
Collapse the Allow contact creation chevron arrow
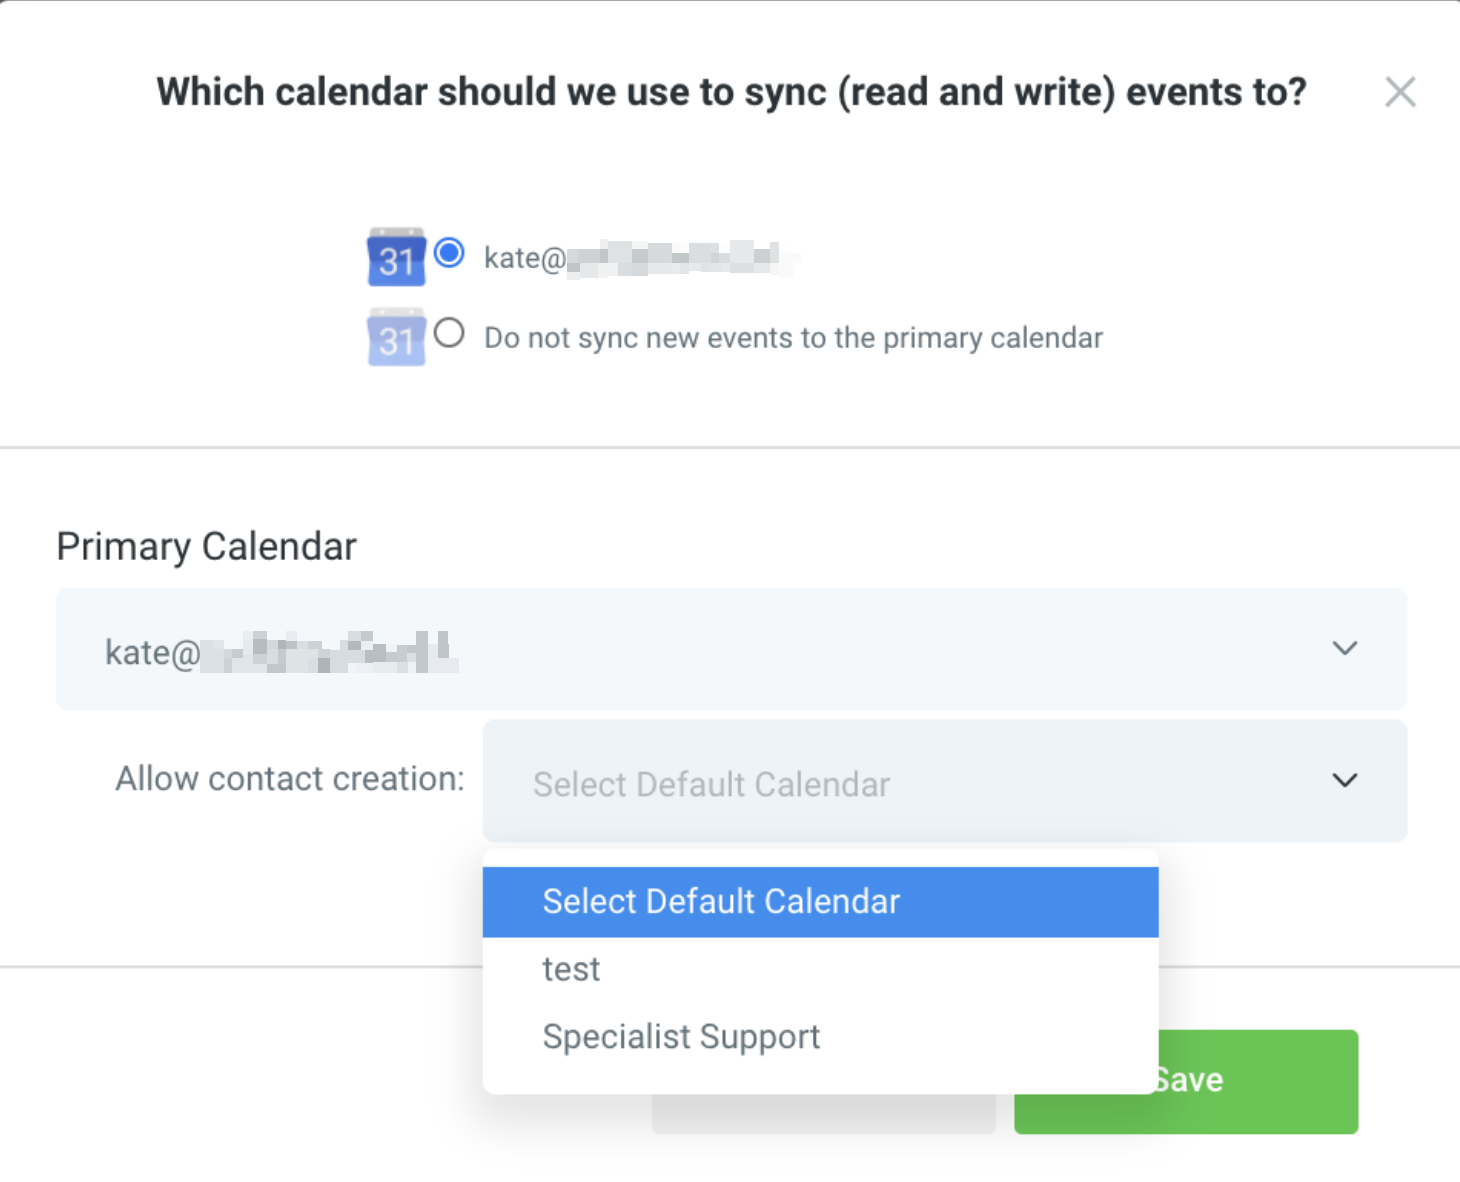[x=1345, y=780]
